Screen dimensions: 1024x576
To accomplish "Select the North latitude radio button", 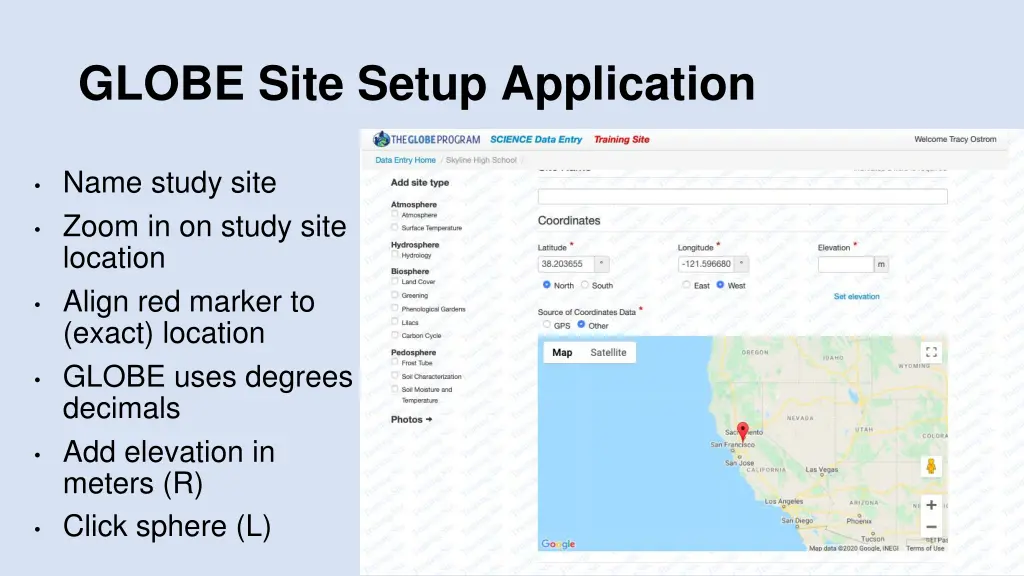I will 547,285.
